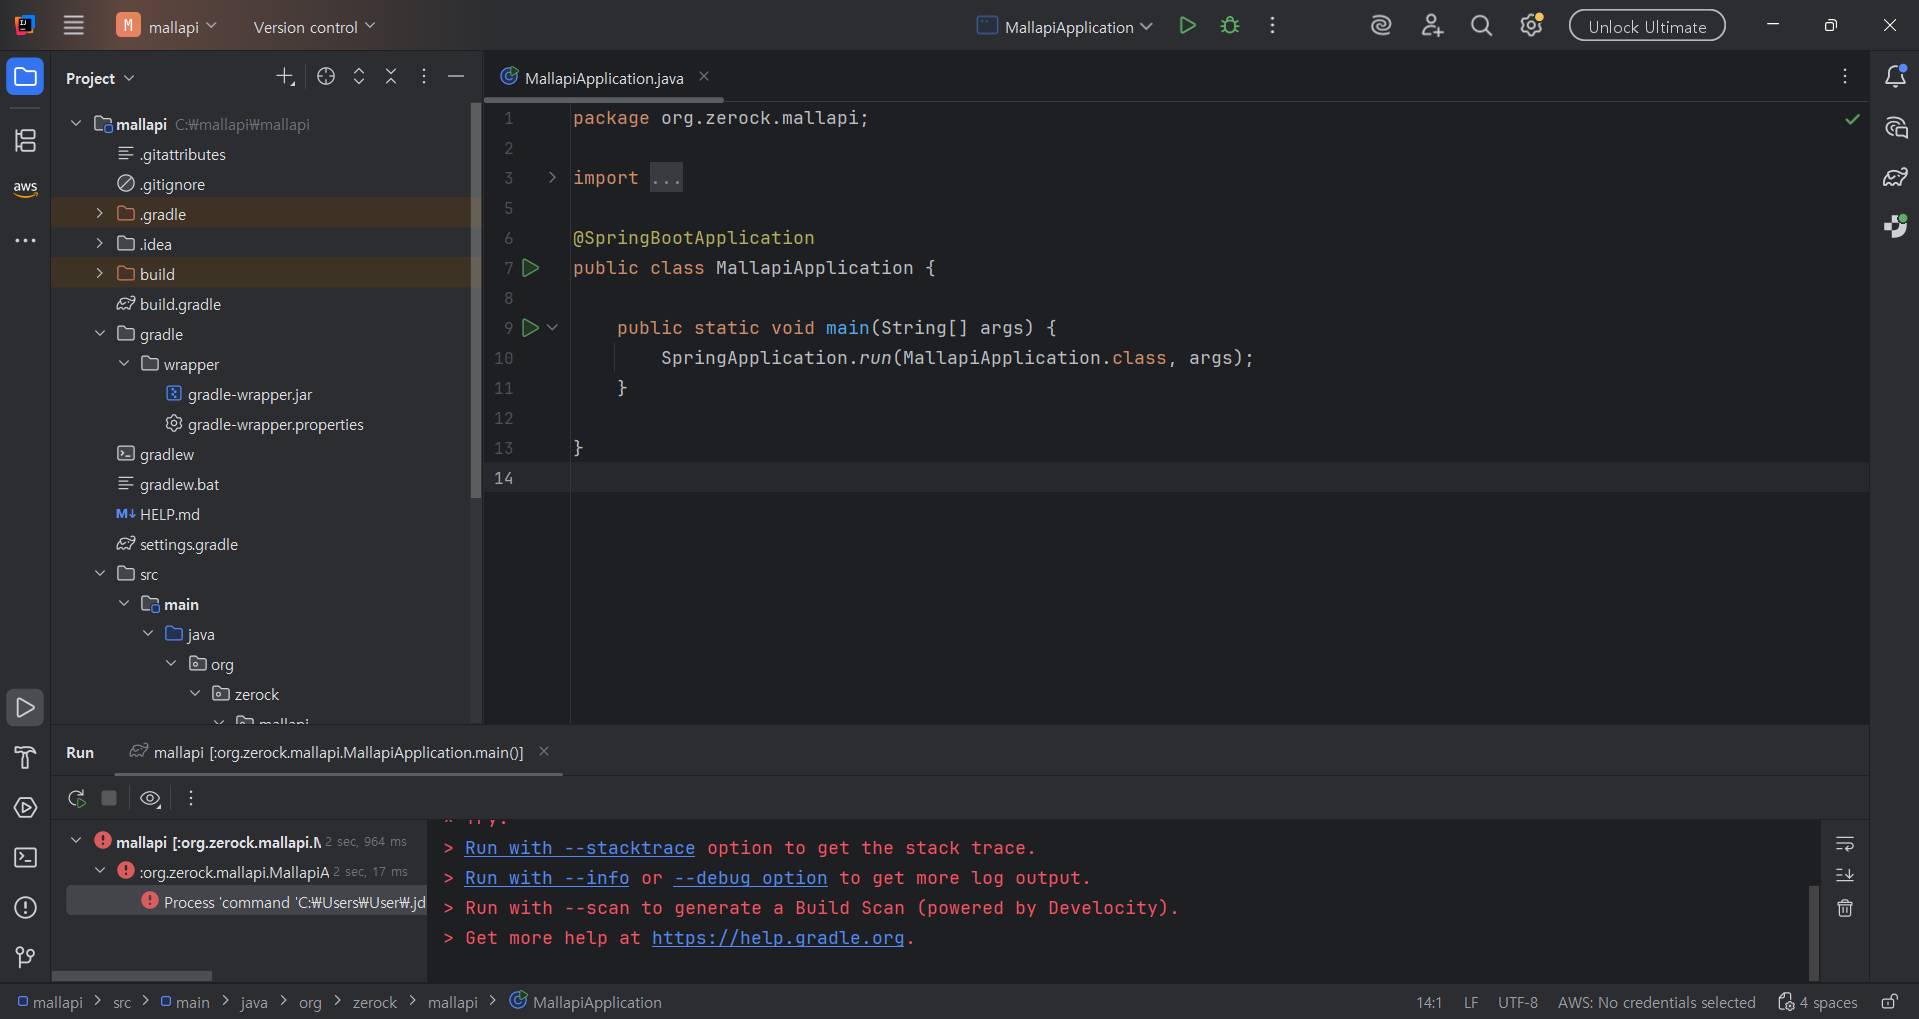Image resolution: width=1919 pixels, height=1019 pixels.
Task: Open the MallapiApplication run configuration dropdown
Action: pos(1066,27)
